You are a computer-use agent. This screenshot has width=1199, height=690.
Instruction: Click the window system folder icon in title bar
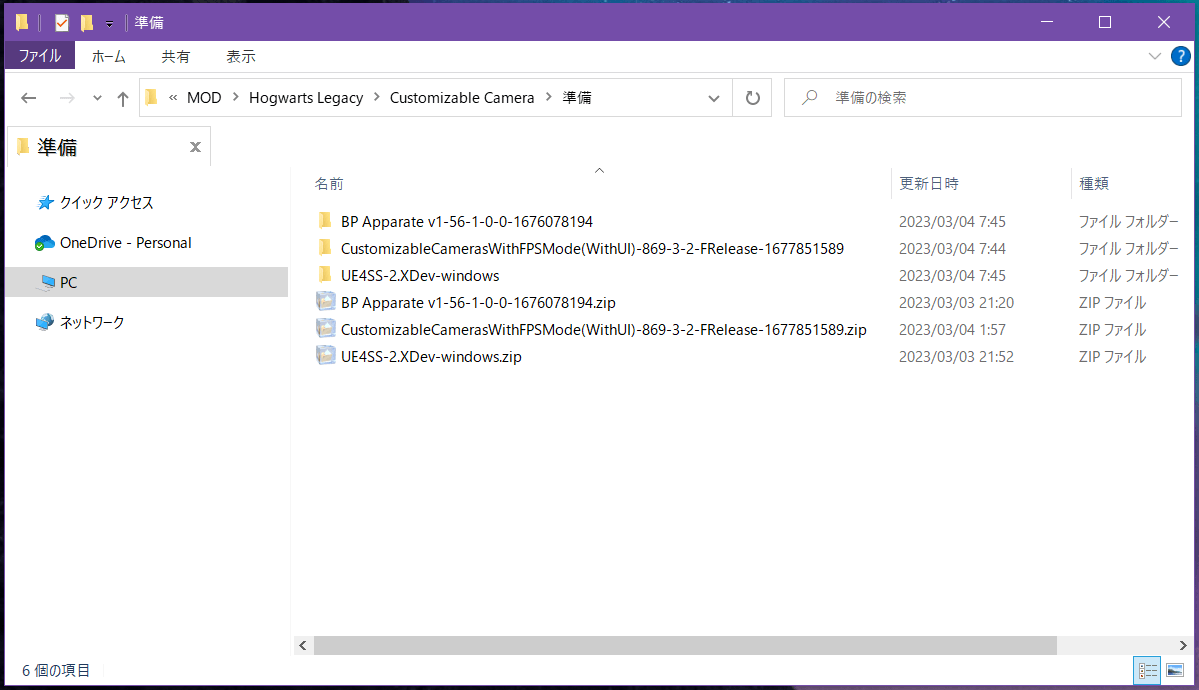pyautogui.click(x=22, y=23)
